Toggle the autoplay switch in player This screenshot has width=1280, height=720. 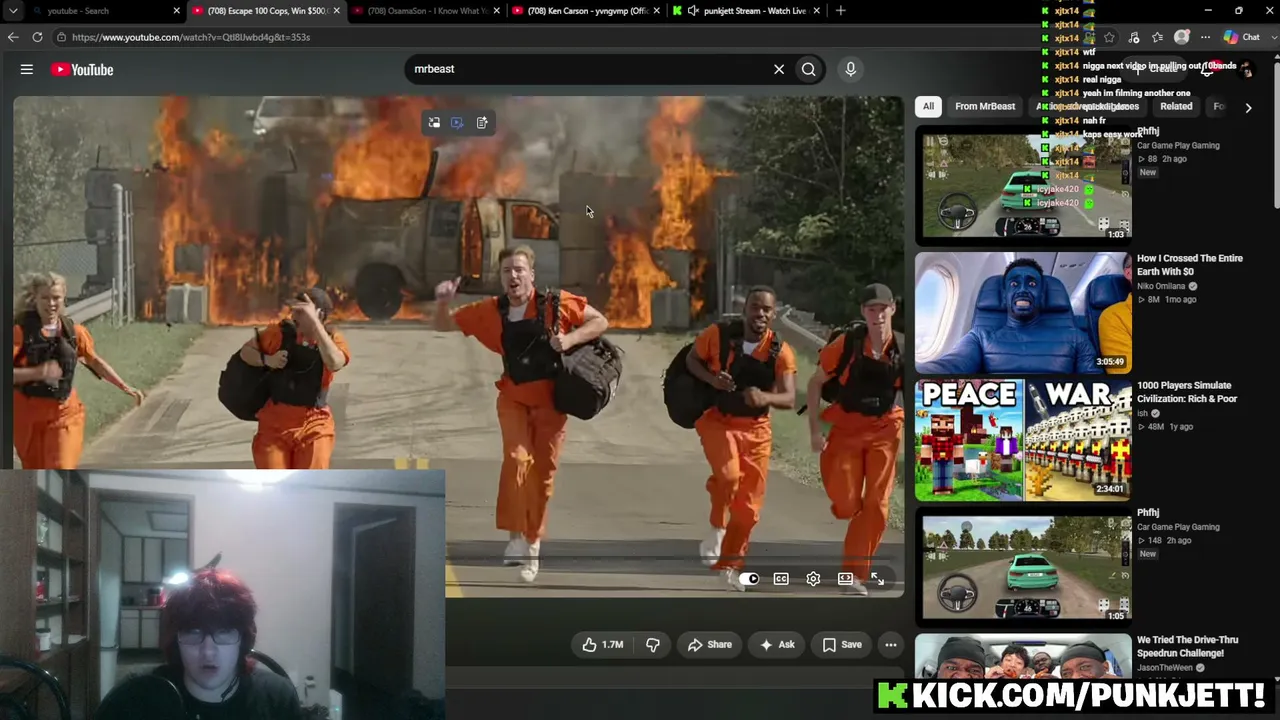pos(749,579)
